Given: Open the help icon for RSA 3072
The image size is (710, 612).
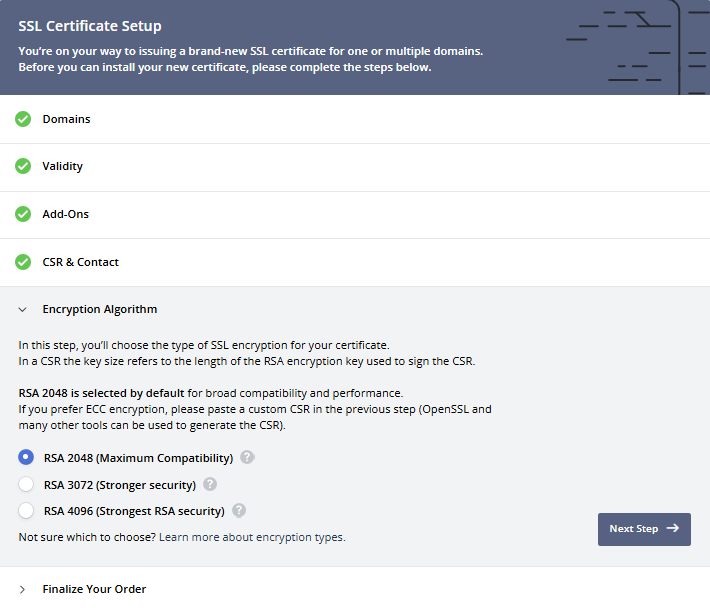Looking at the screenshot, I should click(x=210, y=484).
